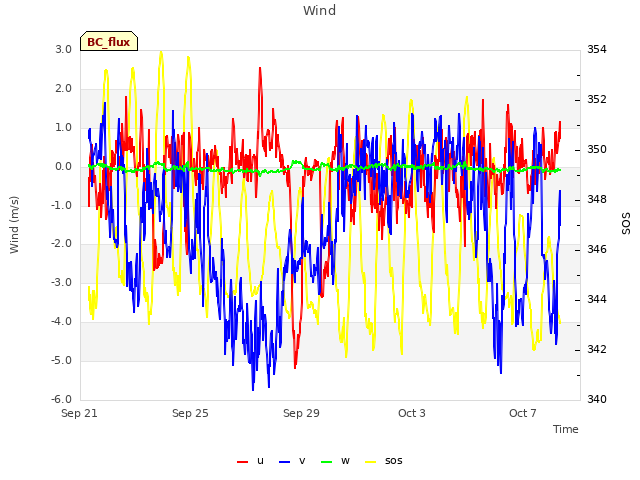Click the 340 right axis tick label
This screenshot has width=640, height=480.
597,399
